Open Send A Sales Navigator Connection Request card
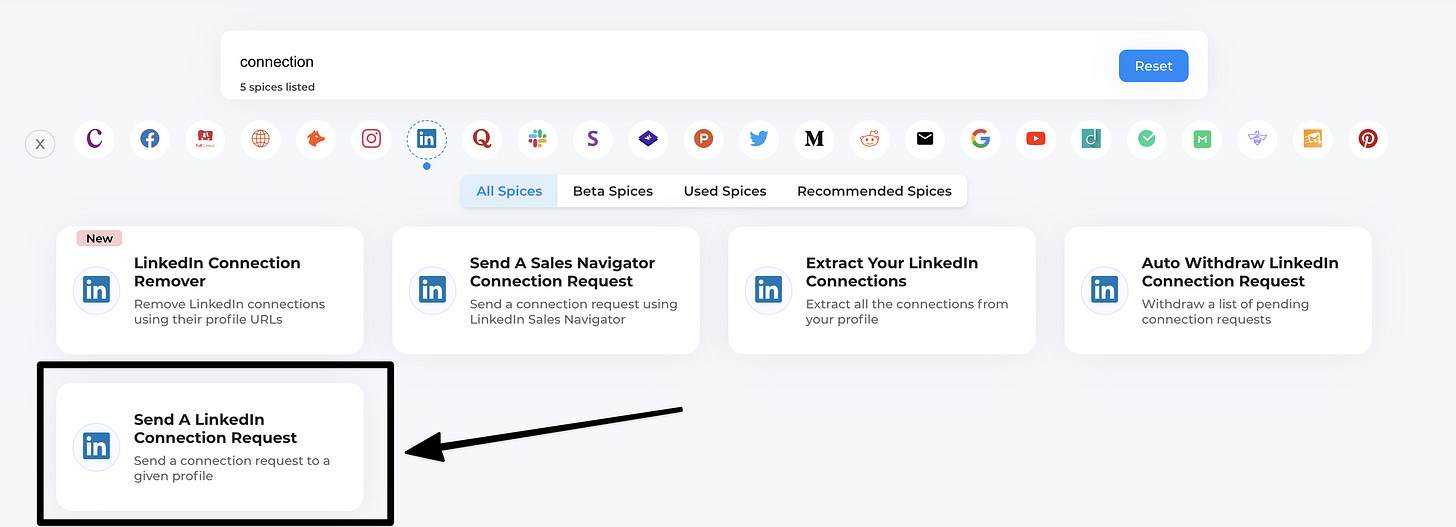The image size is (1456, 527). (546, 290)
